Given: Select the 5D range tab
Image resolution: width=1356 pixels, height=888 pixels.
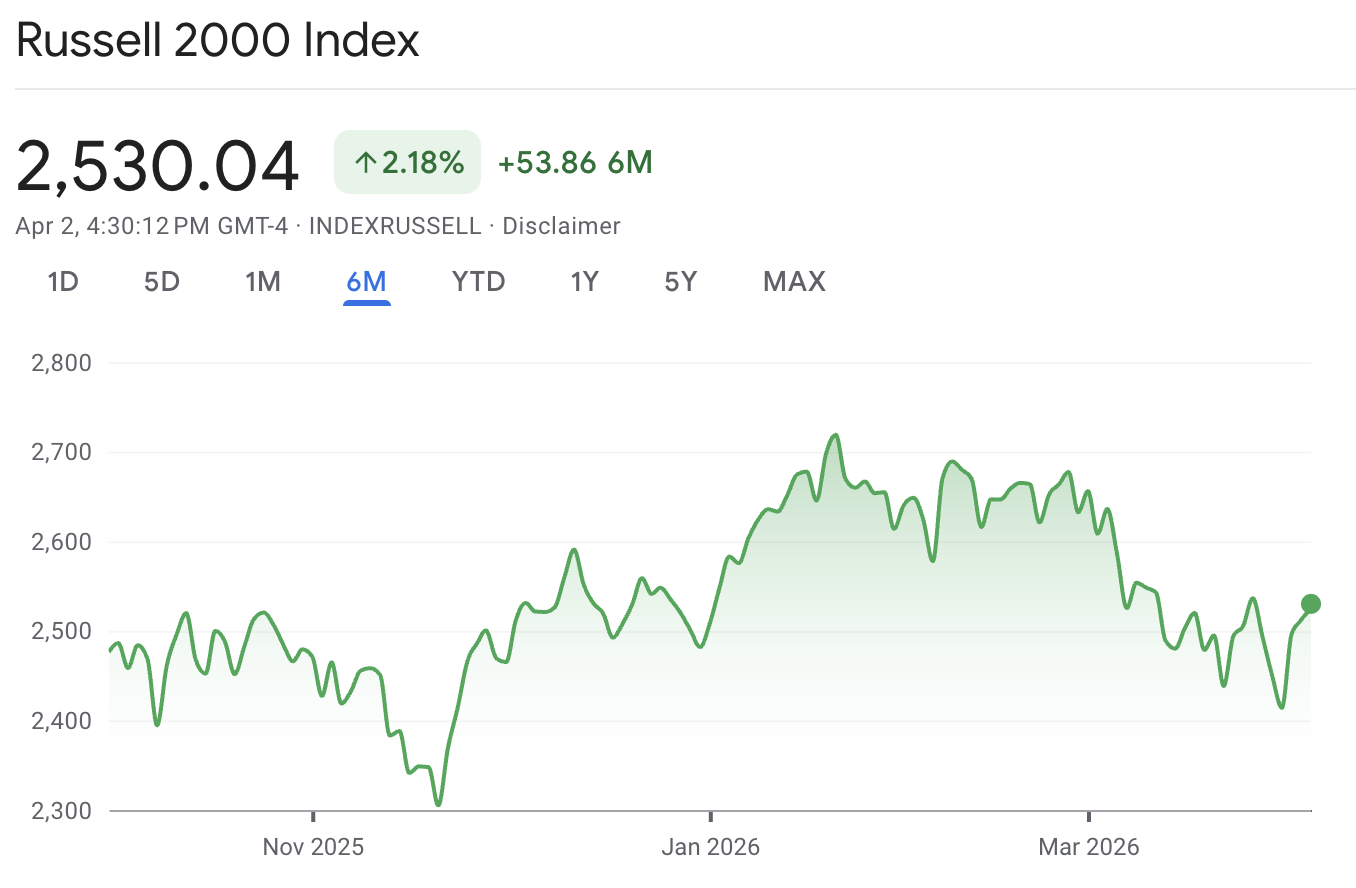Looking at the screenshot, I should (x=161, y=282).
